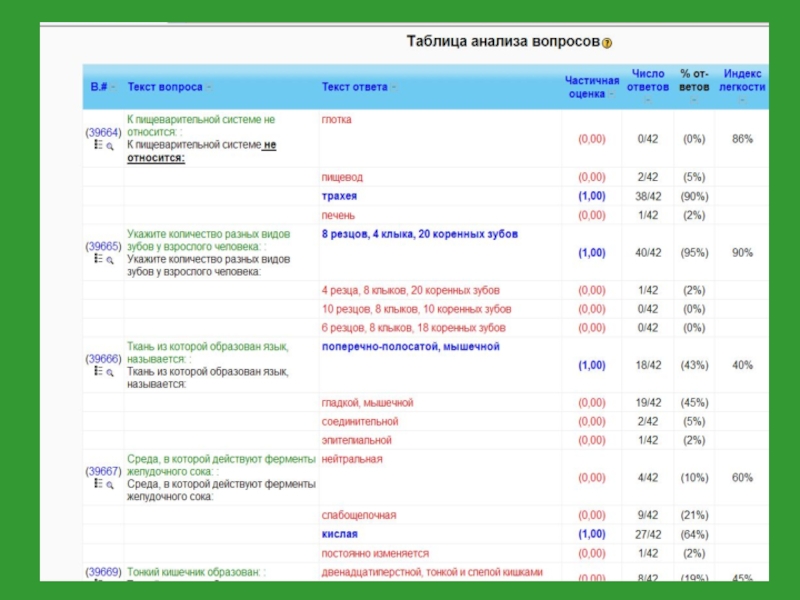This screenshot has height=600, width=800.
Task: Select answer гладкой, мышечной
Action: click(367, 403)
